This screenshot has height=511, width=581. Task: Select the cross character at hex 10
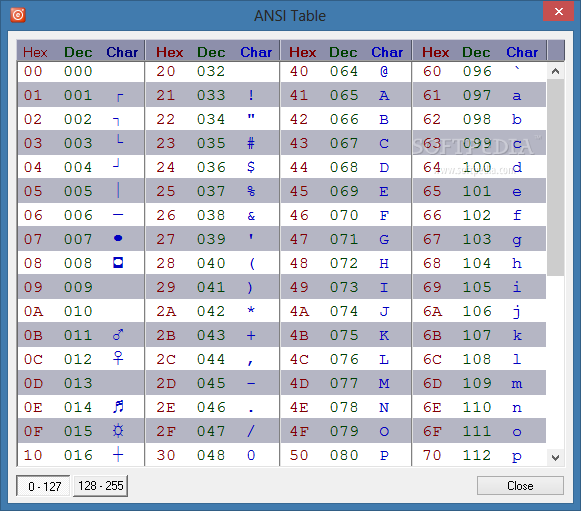pos(118,454)
